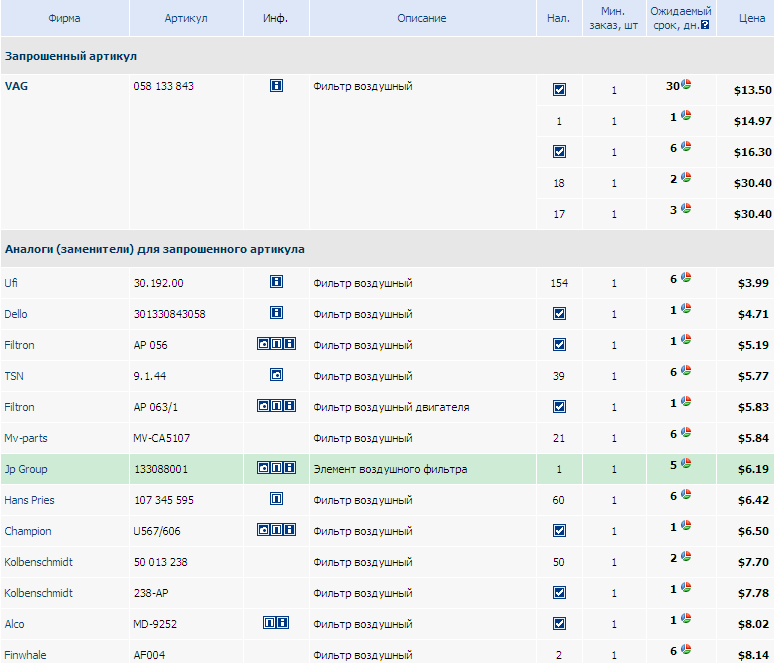Open the photo icon in the TSN row
Screen dimensions: 774x663
(276, 375)
